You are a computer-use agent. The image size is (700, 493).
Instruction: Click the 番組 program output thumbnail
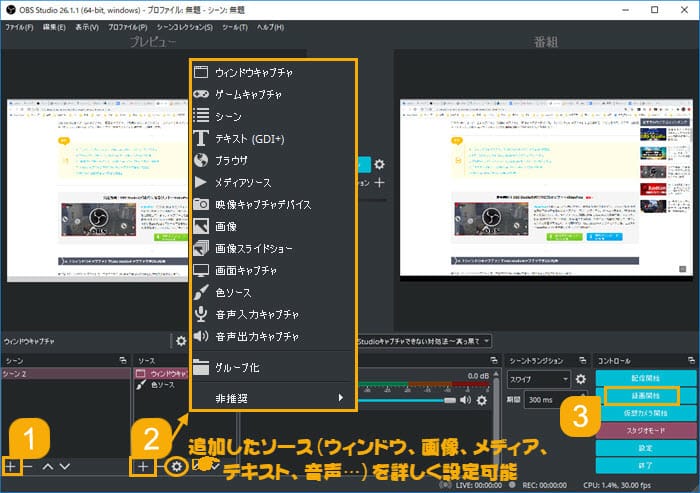546,189
